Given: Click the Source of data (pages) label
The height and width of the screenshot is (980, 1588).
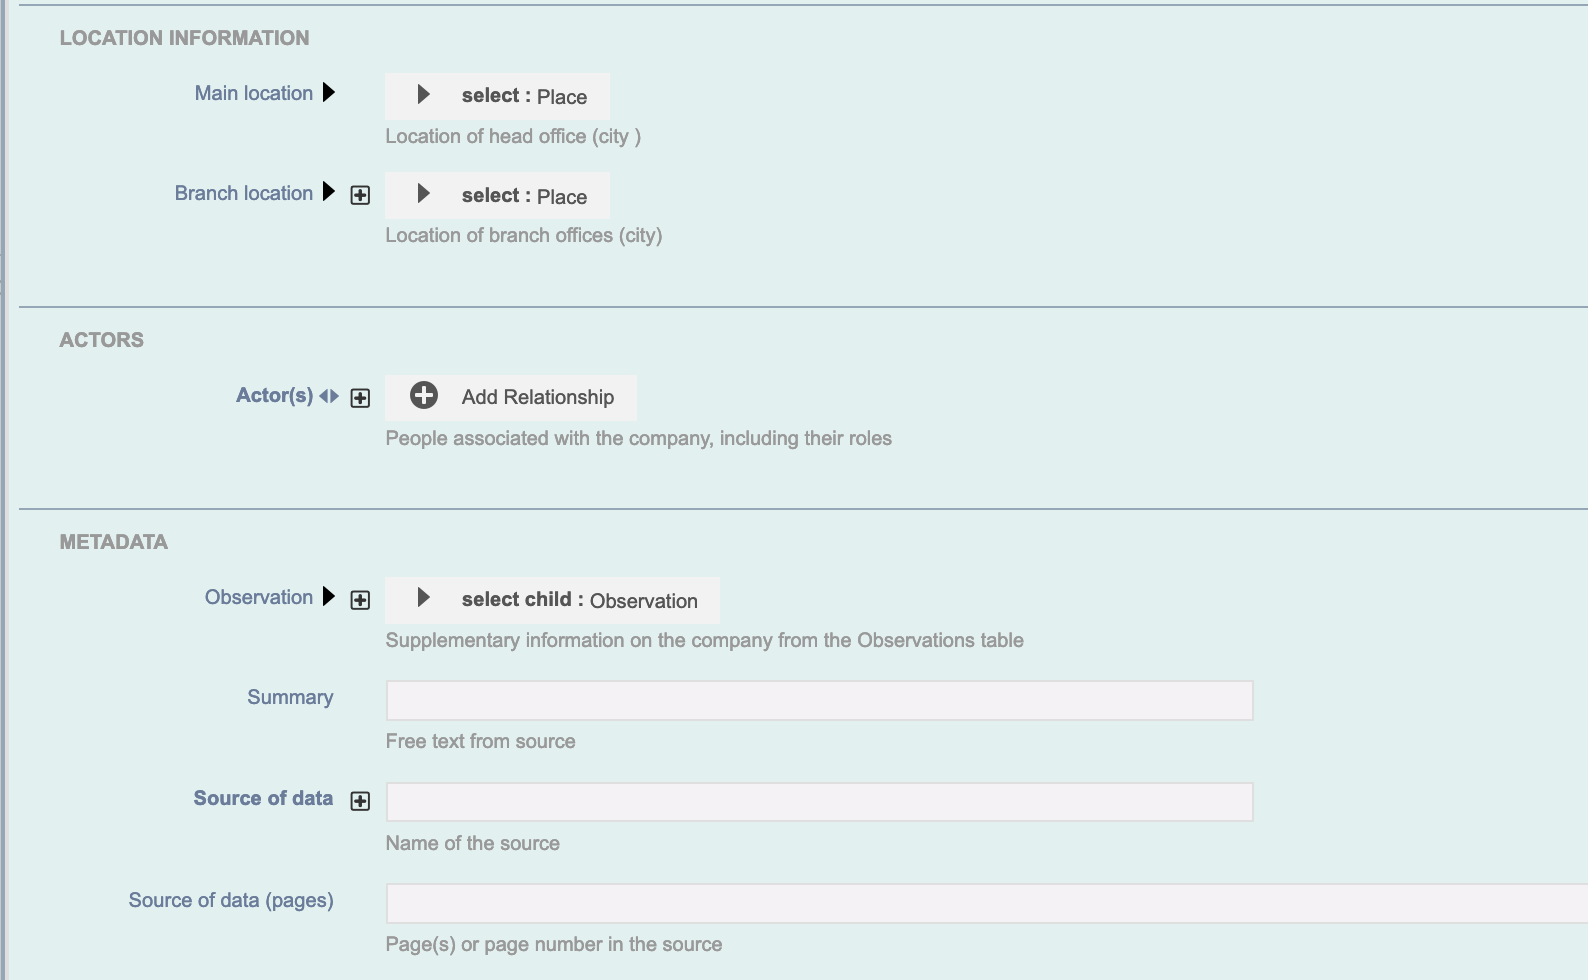Looking at the screenshot, I should coord(231,900).
